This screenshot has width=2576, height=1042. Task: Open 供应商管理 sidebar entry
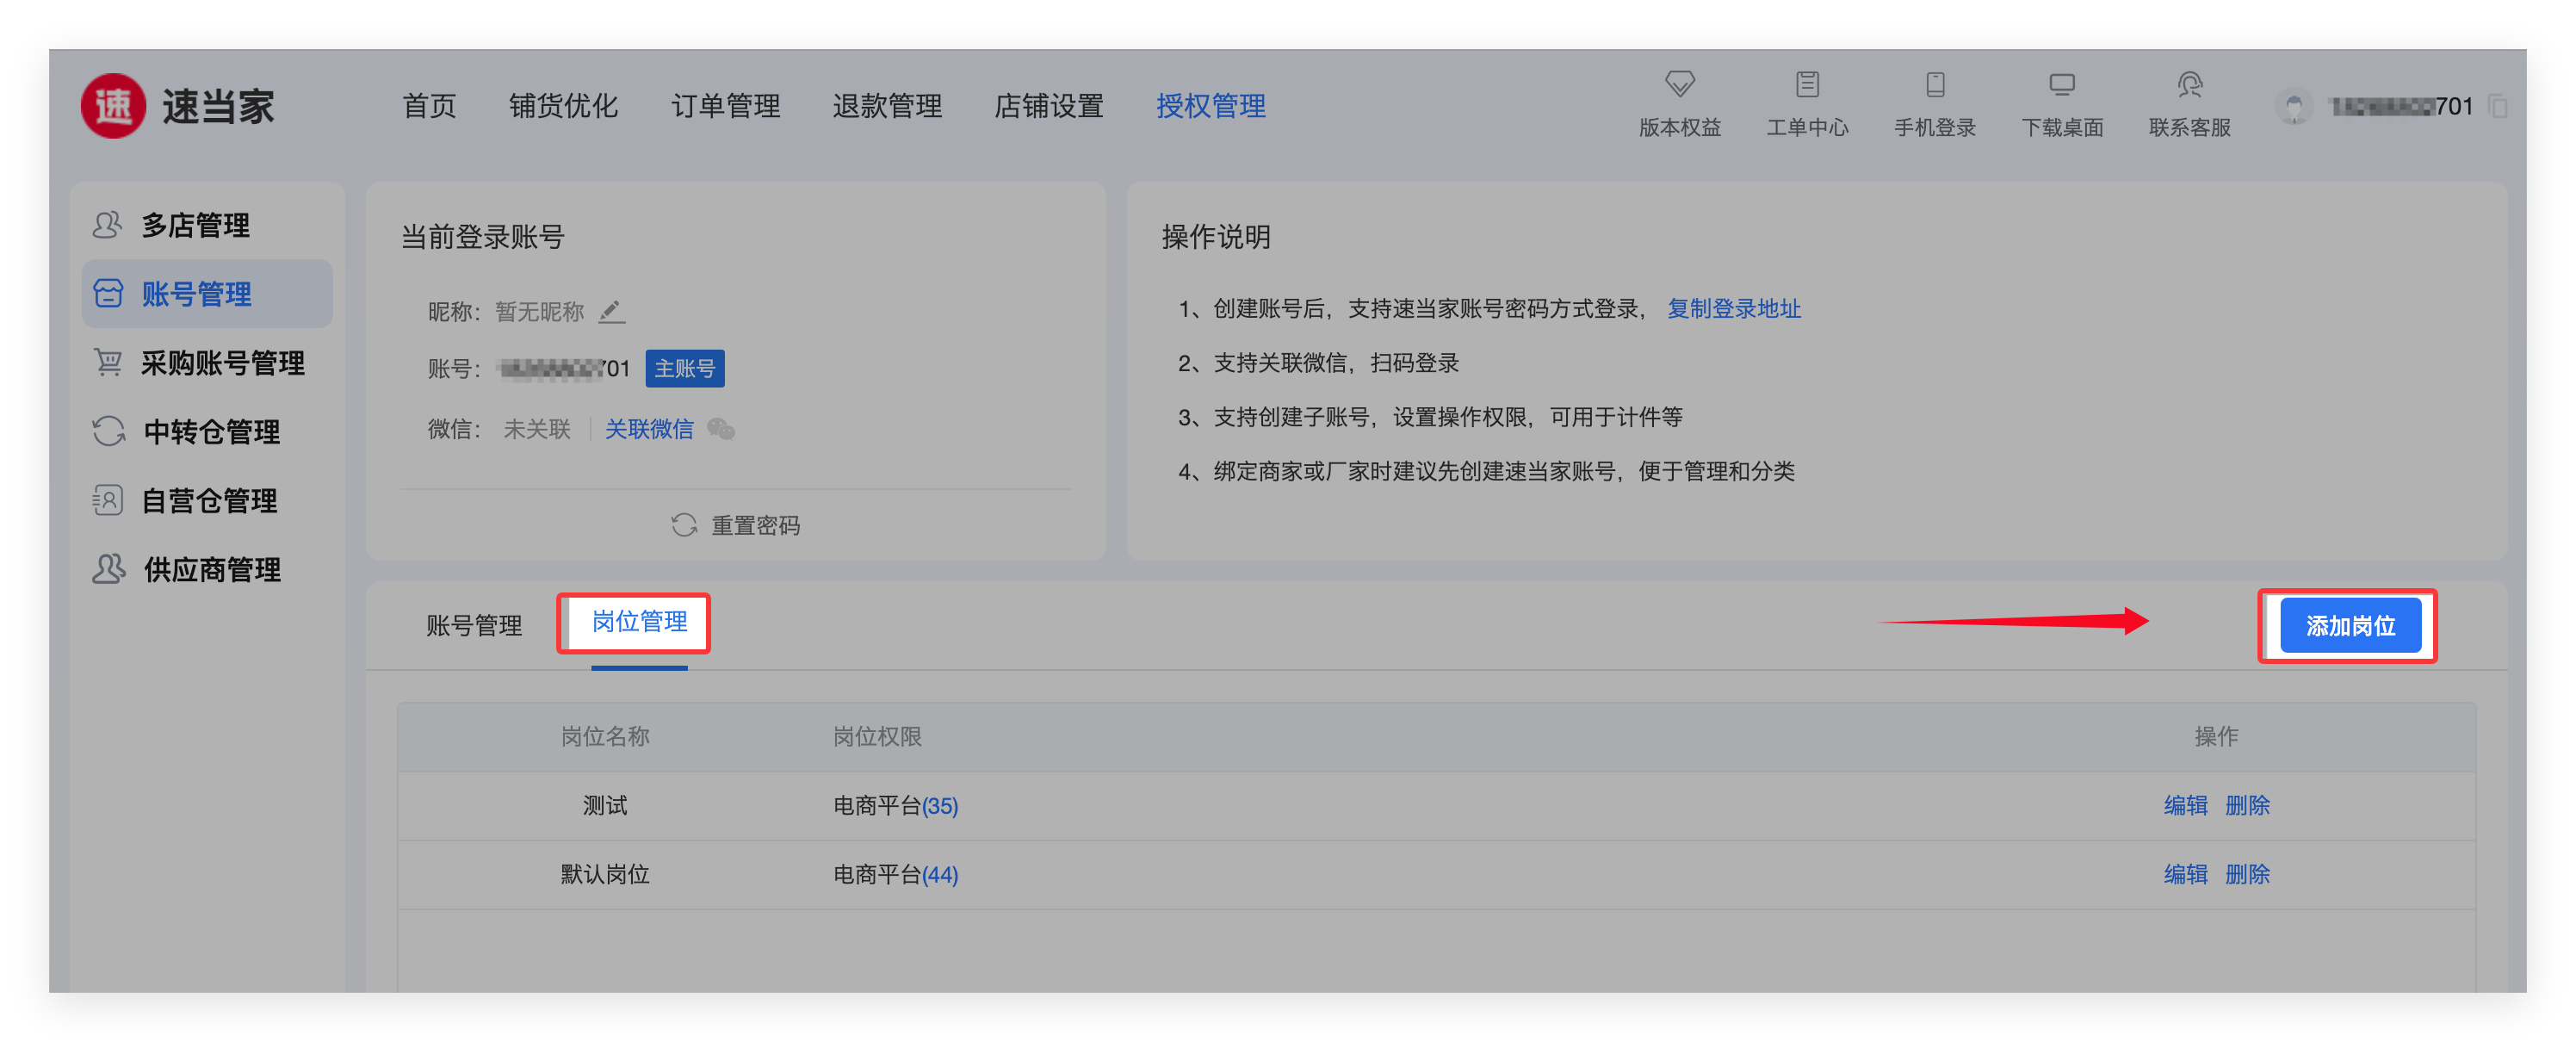(212, 570)
